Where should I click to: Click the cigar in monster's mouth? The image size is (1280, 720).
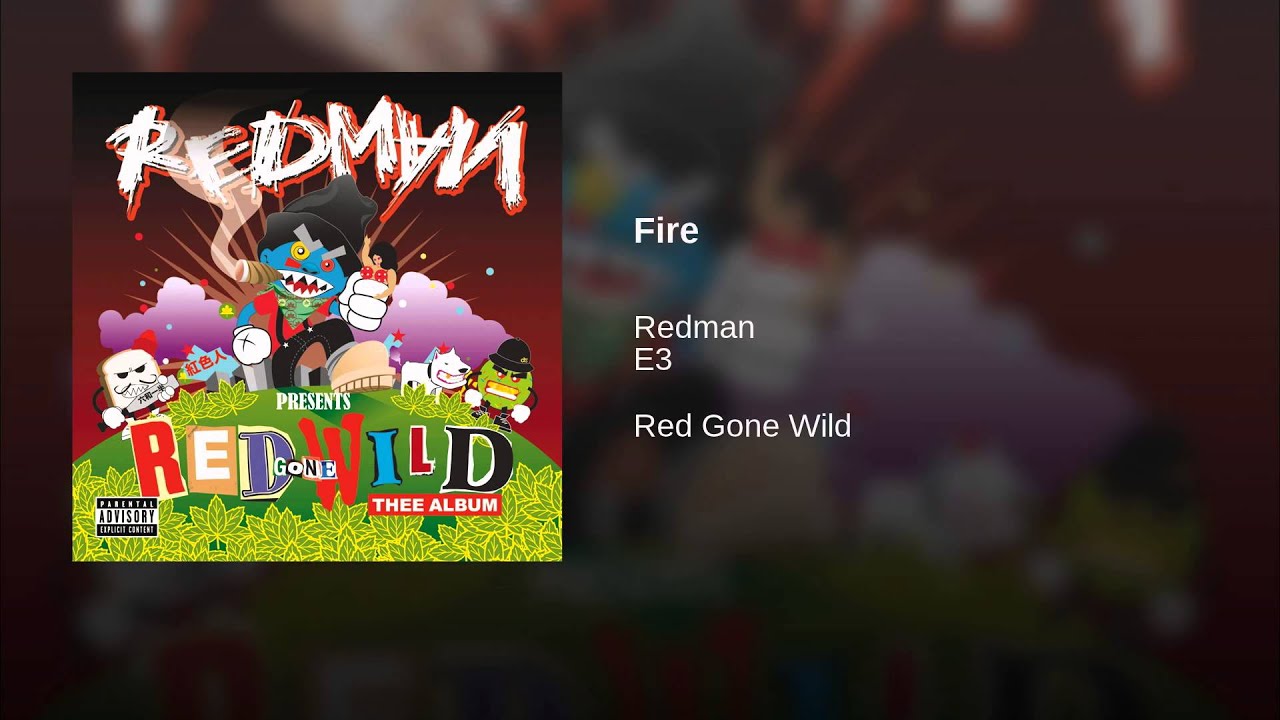pyautogui.click(x=258, y=270)
